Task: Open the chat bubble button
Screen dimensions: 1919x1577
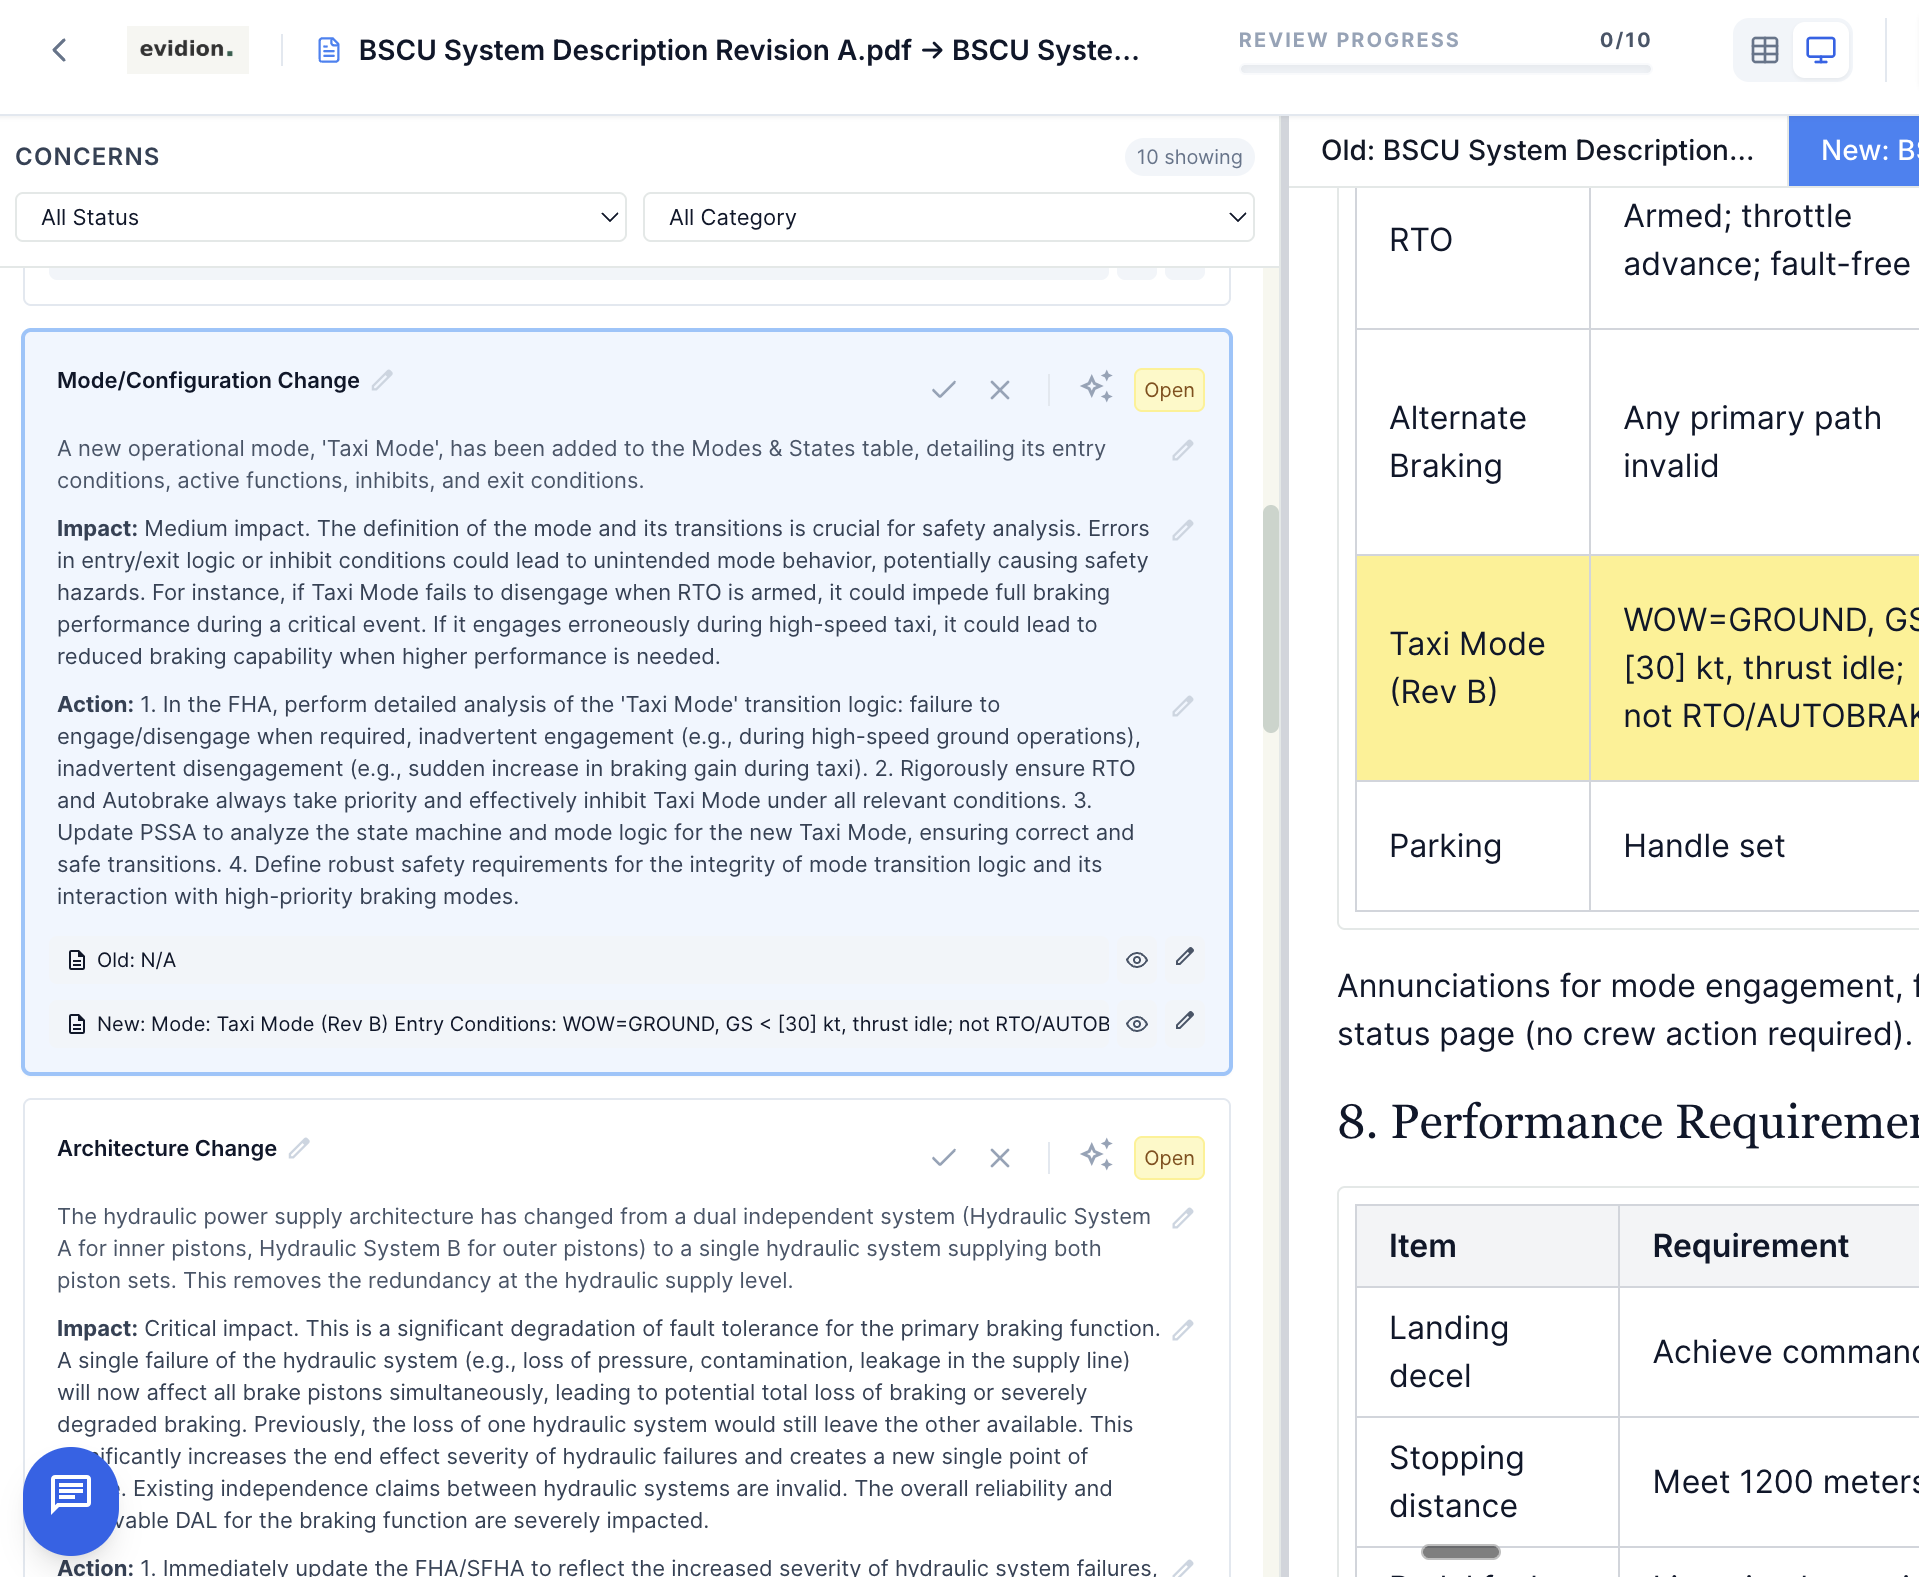Action: click(x=71, y=1496)
